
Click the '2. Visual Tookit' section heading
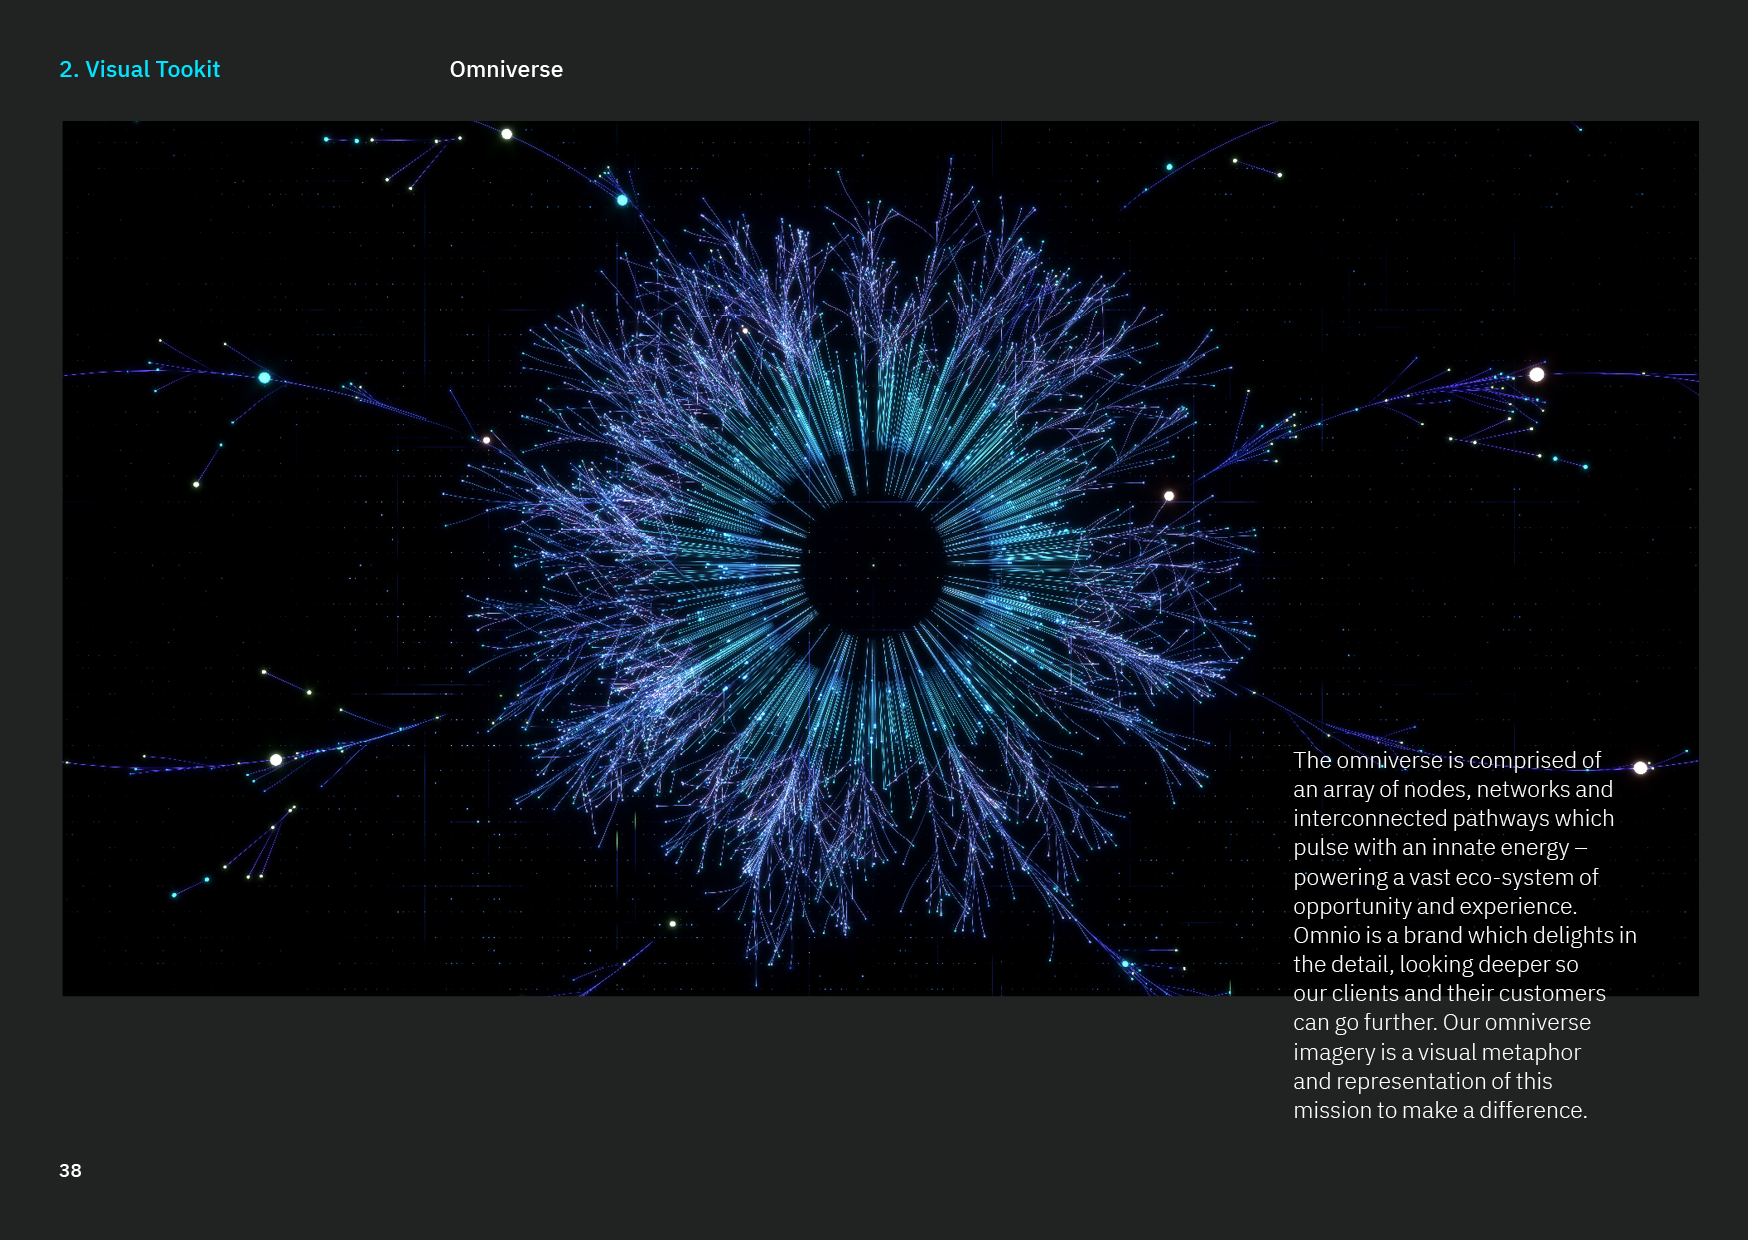[140, 69]
